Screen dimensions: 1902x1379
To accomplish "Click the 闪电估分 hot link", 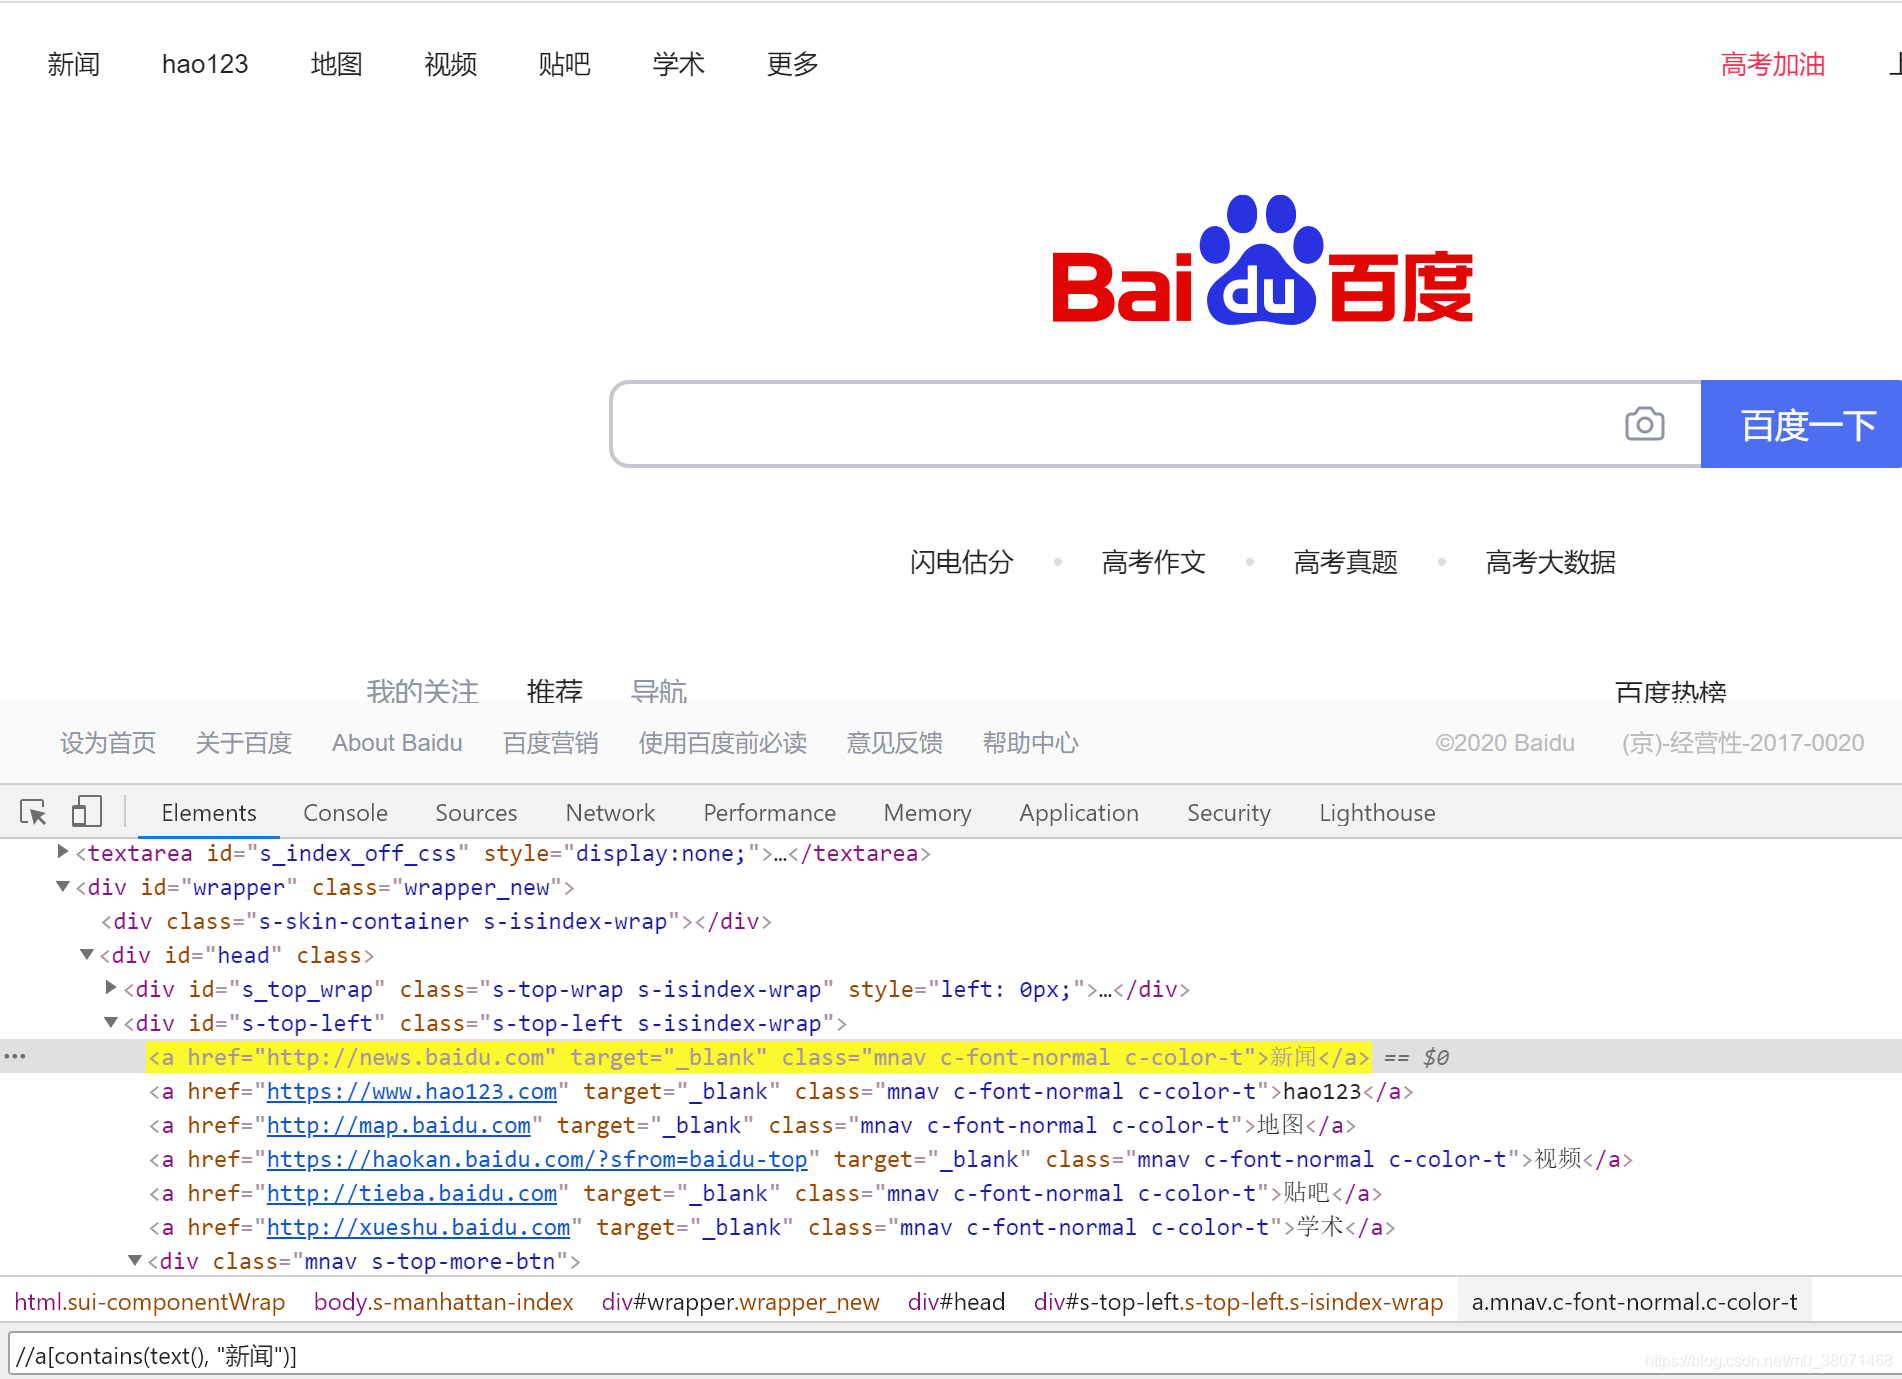I will [961, 562].
